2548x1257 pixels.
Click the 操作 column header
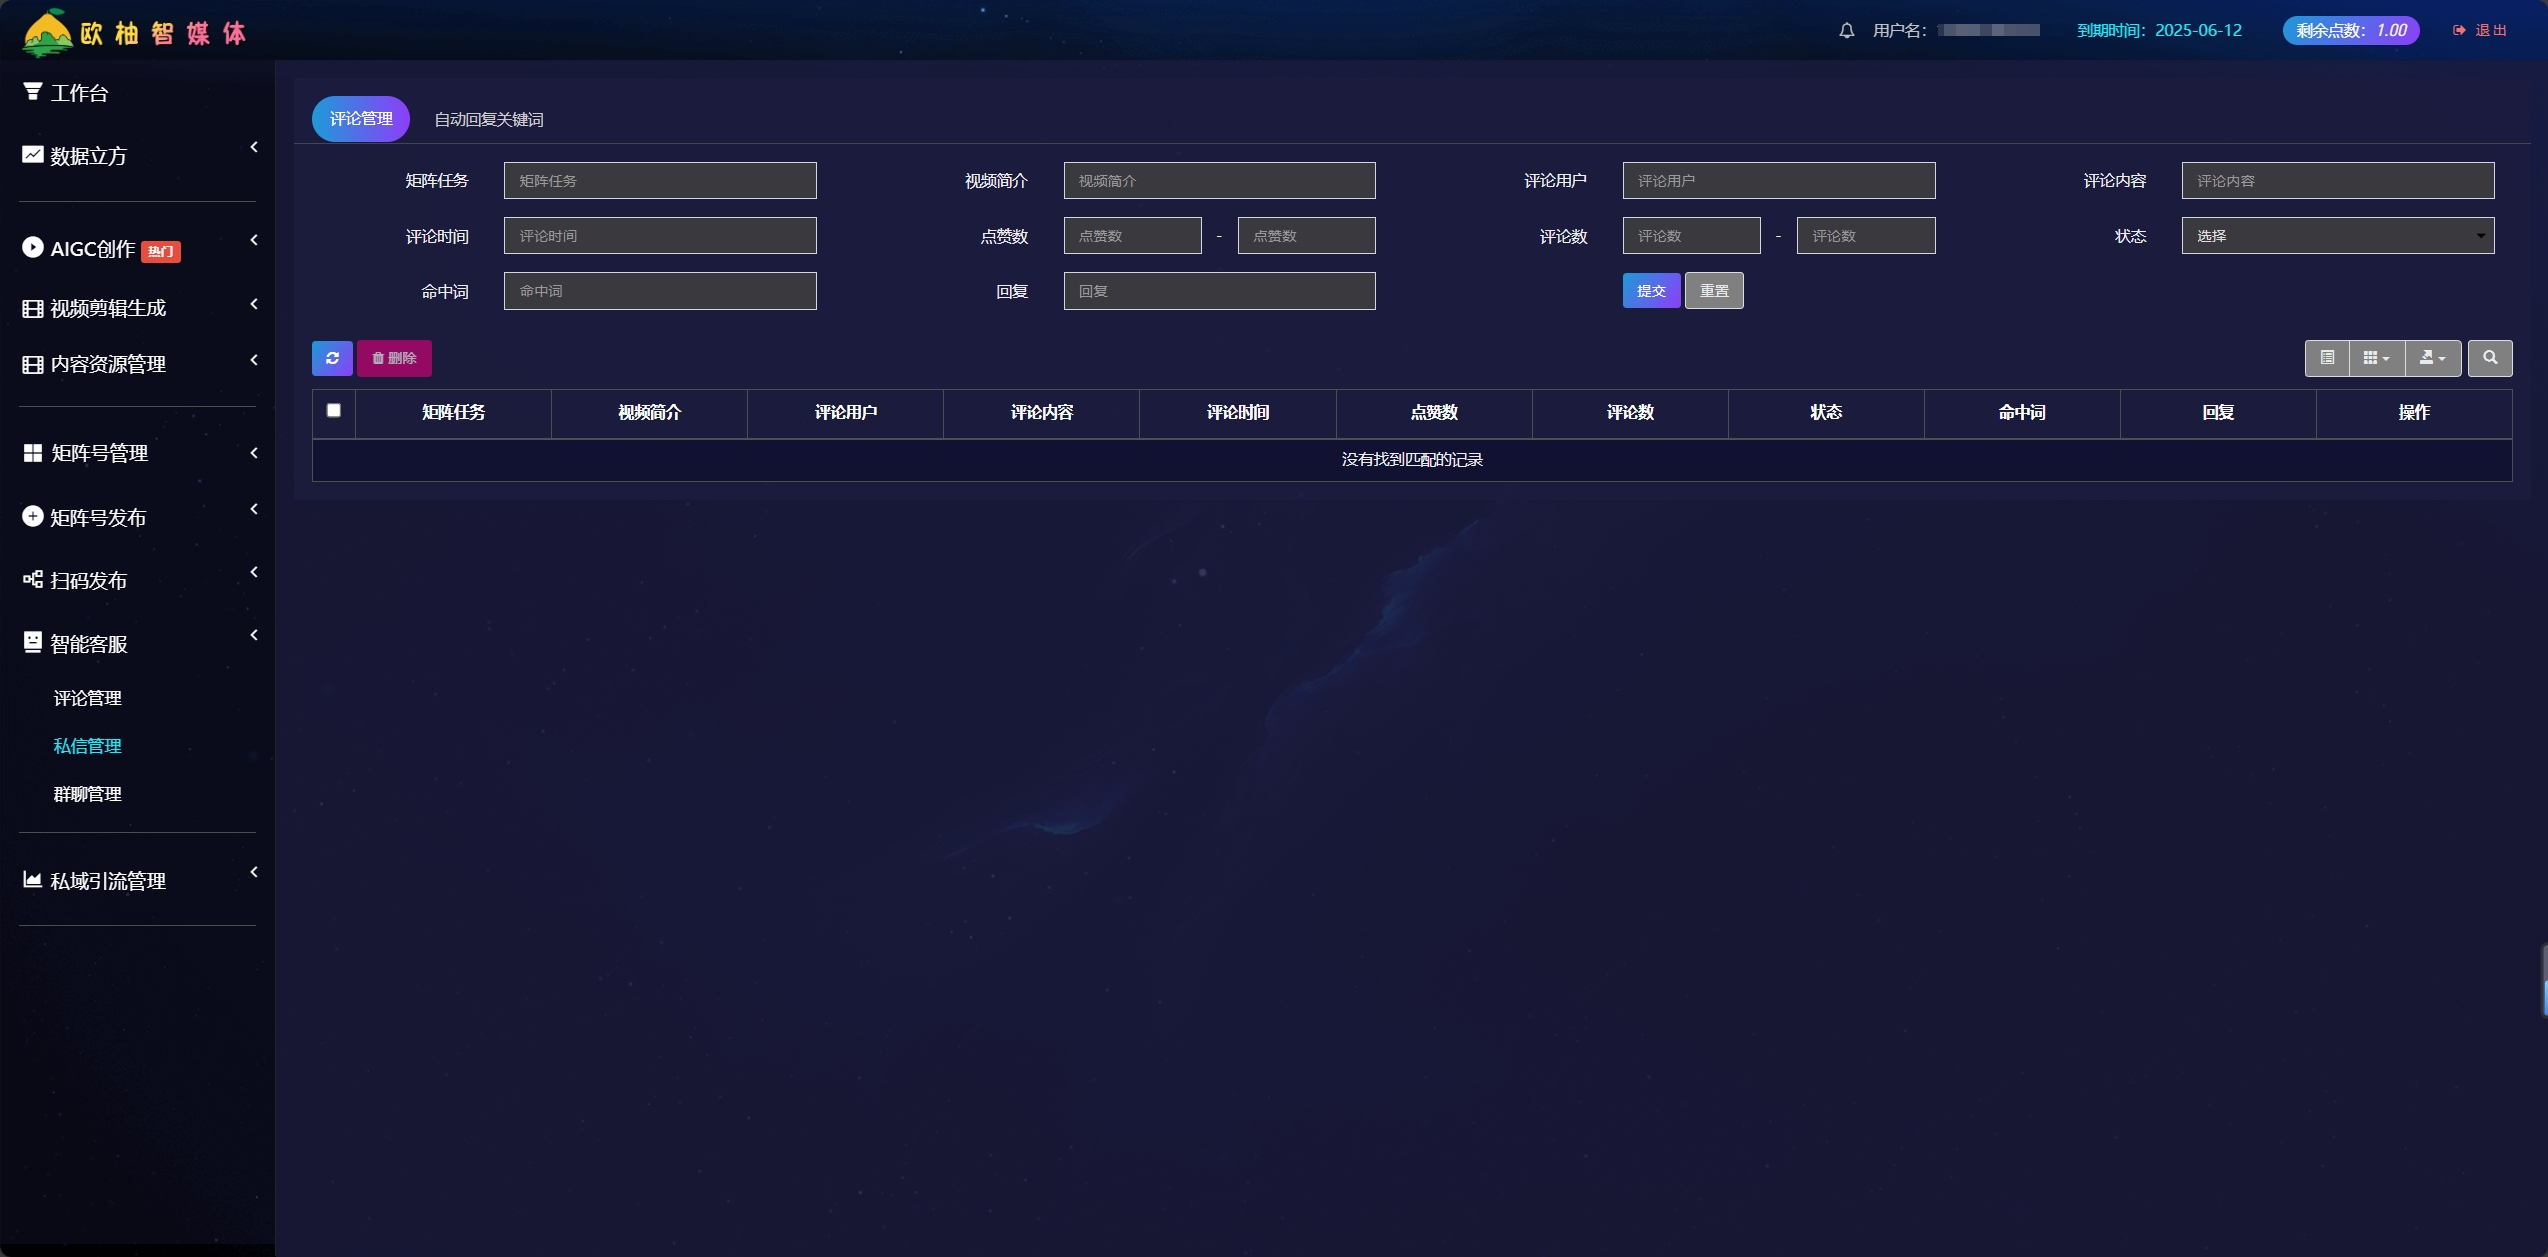(x=2414, y=413)
